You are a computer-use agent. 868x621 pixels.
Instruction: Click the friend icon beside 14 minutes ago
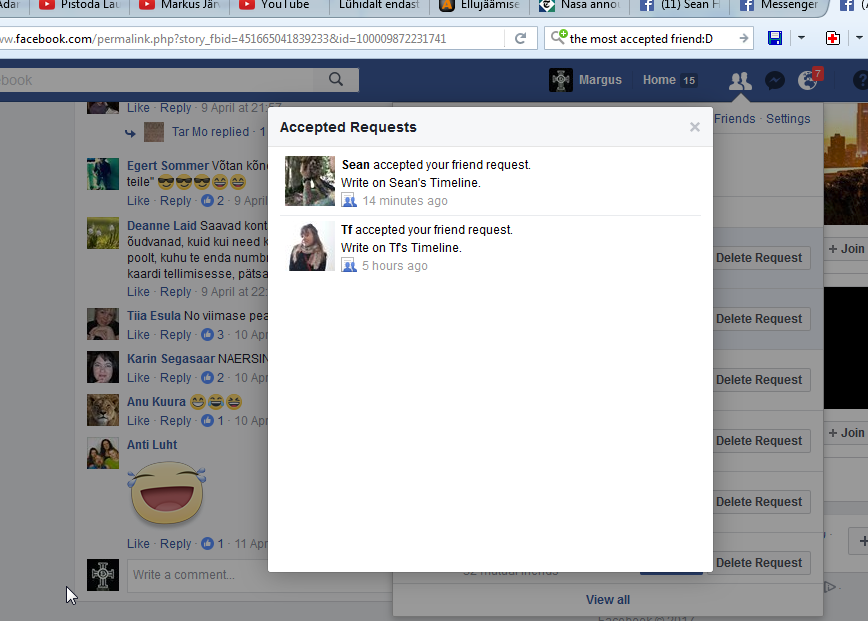point(349,200)
